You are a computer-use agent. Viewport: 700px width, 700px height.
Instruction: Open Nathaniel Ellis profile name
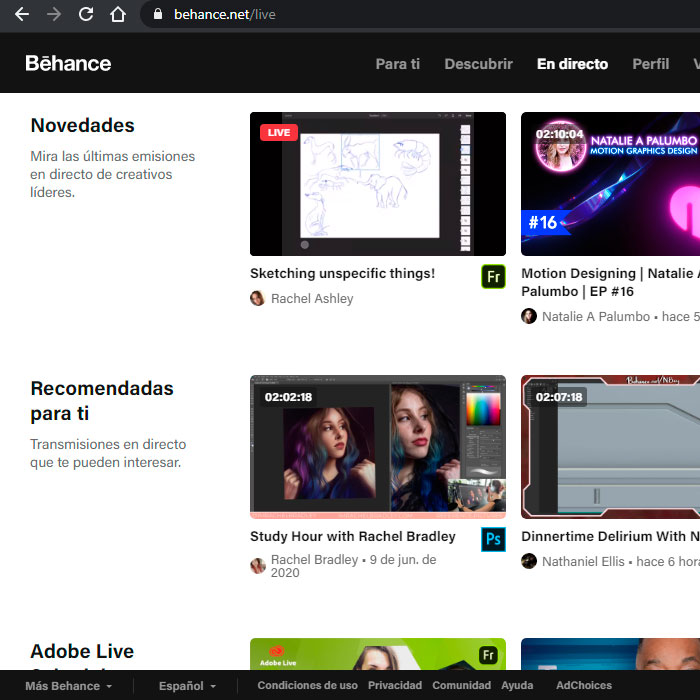(583, 561)
